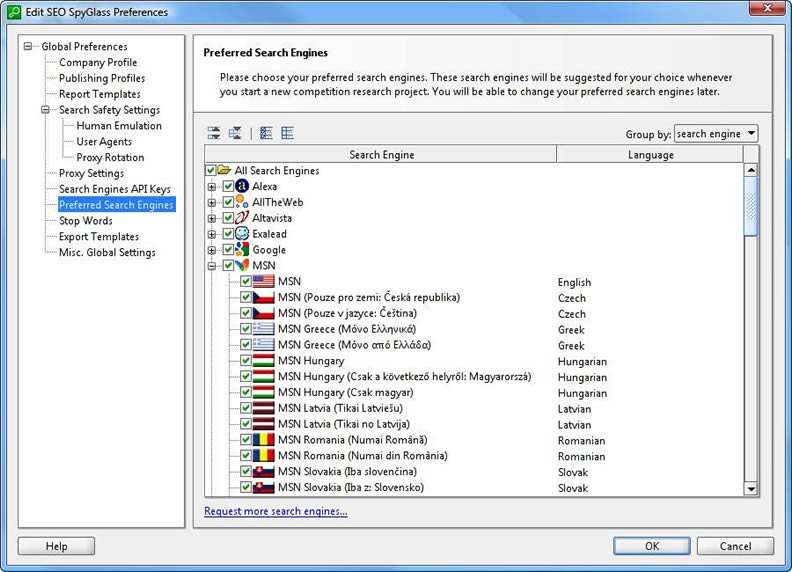The width and height of the screenshot is (792, 572).
Task: Click the scrollbar down arrow in the list
Action: coord(751,488)
